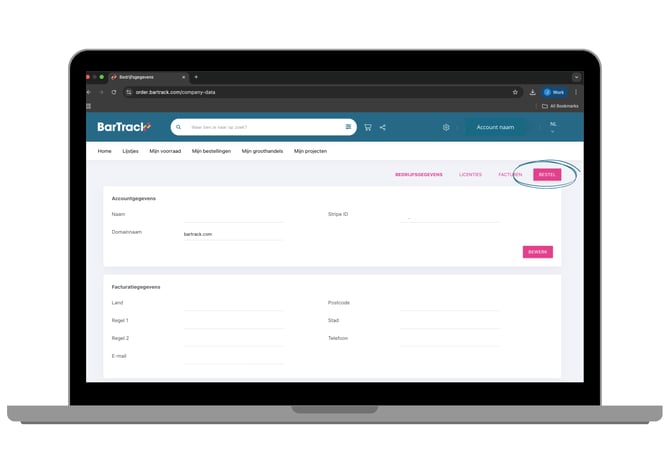Click the search magnifier icon
The image size is (670, 473).
click(x=179, y=127)
